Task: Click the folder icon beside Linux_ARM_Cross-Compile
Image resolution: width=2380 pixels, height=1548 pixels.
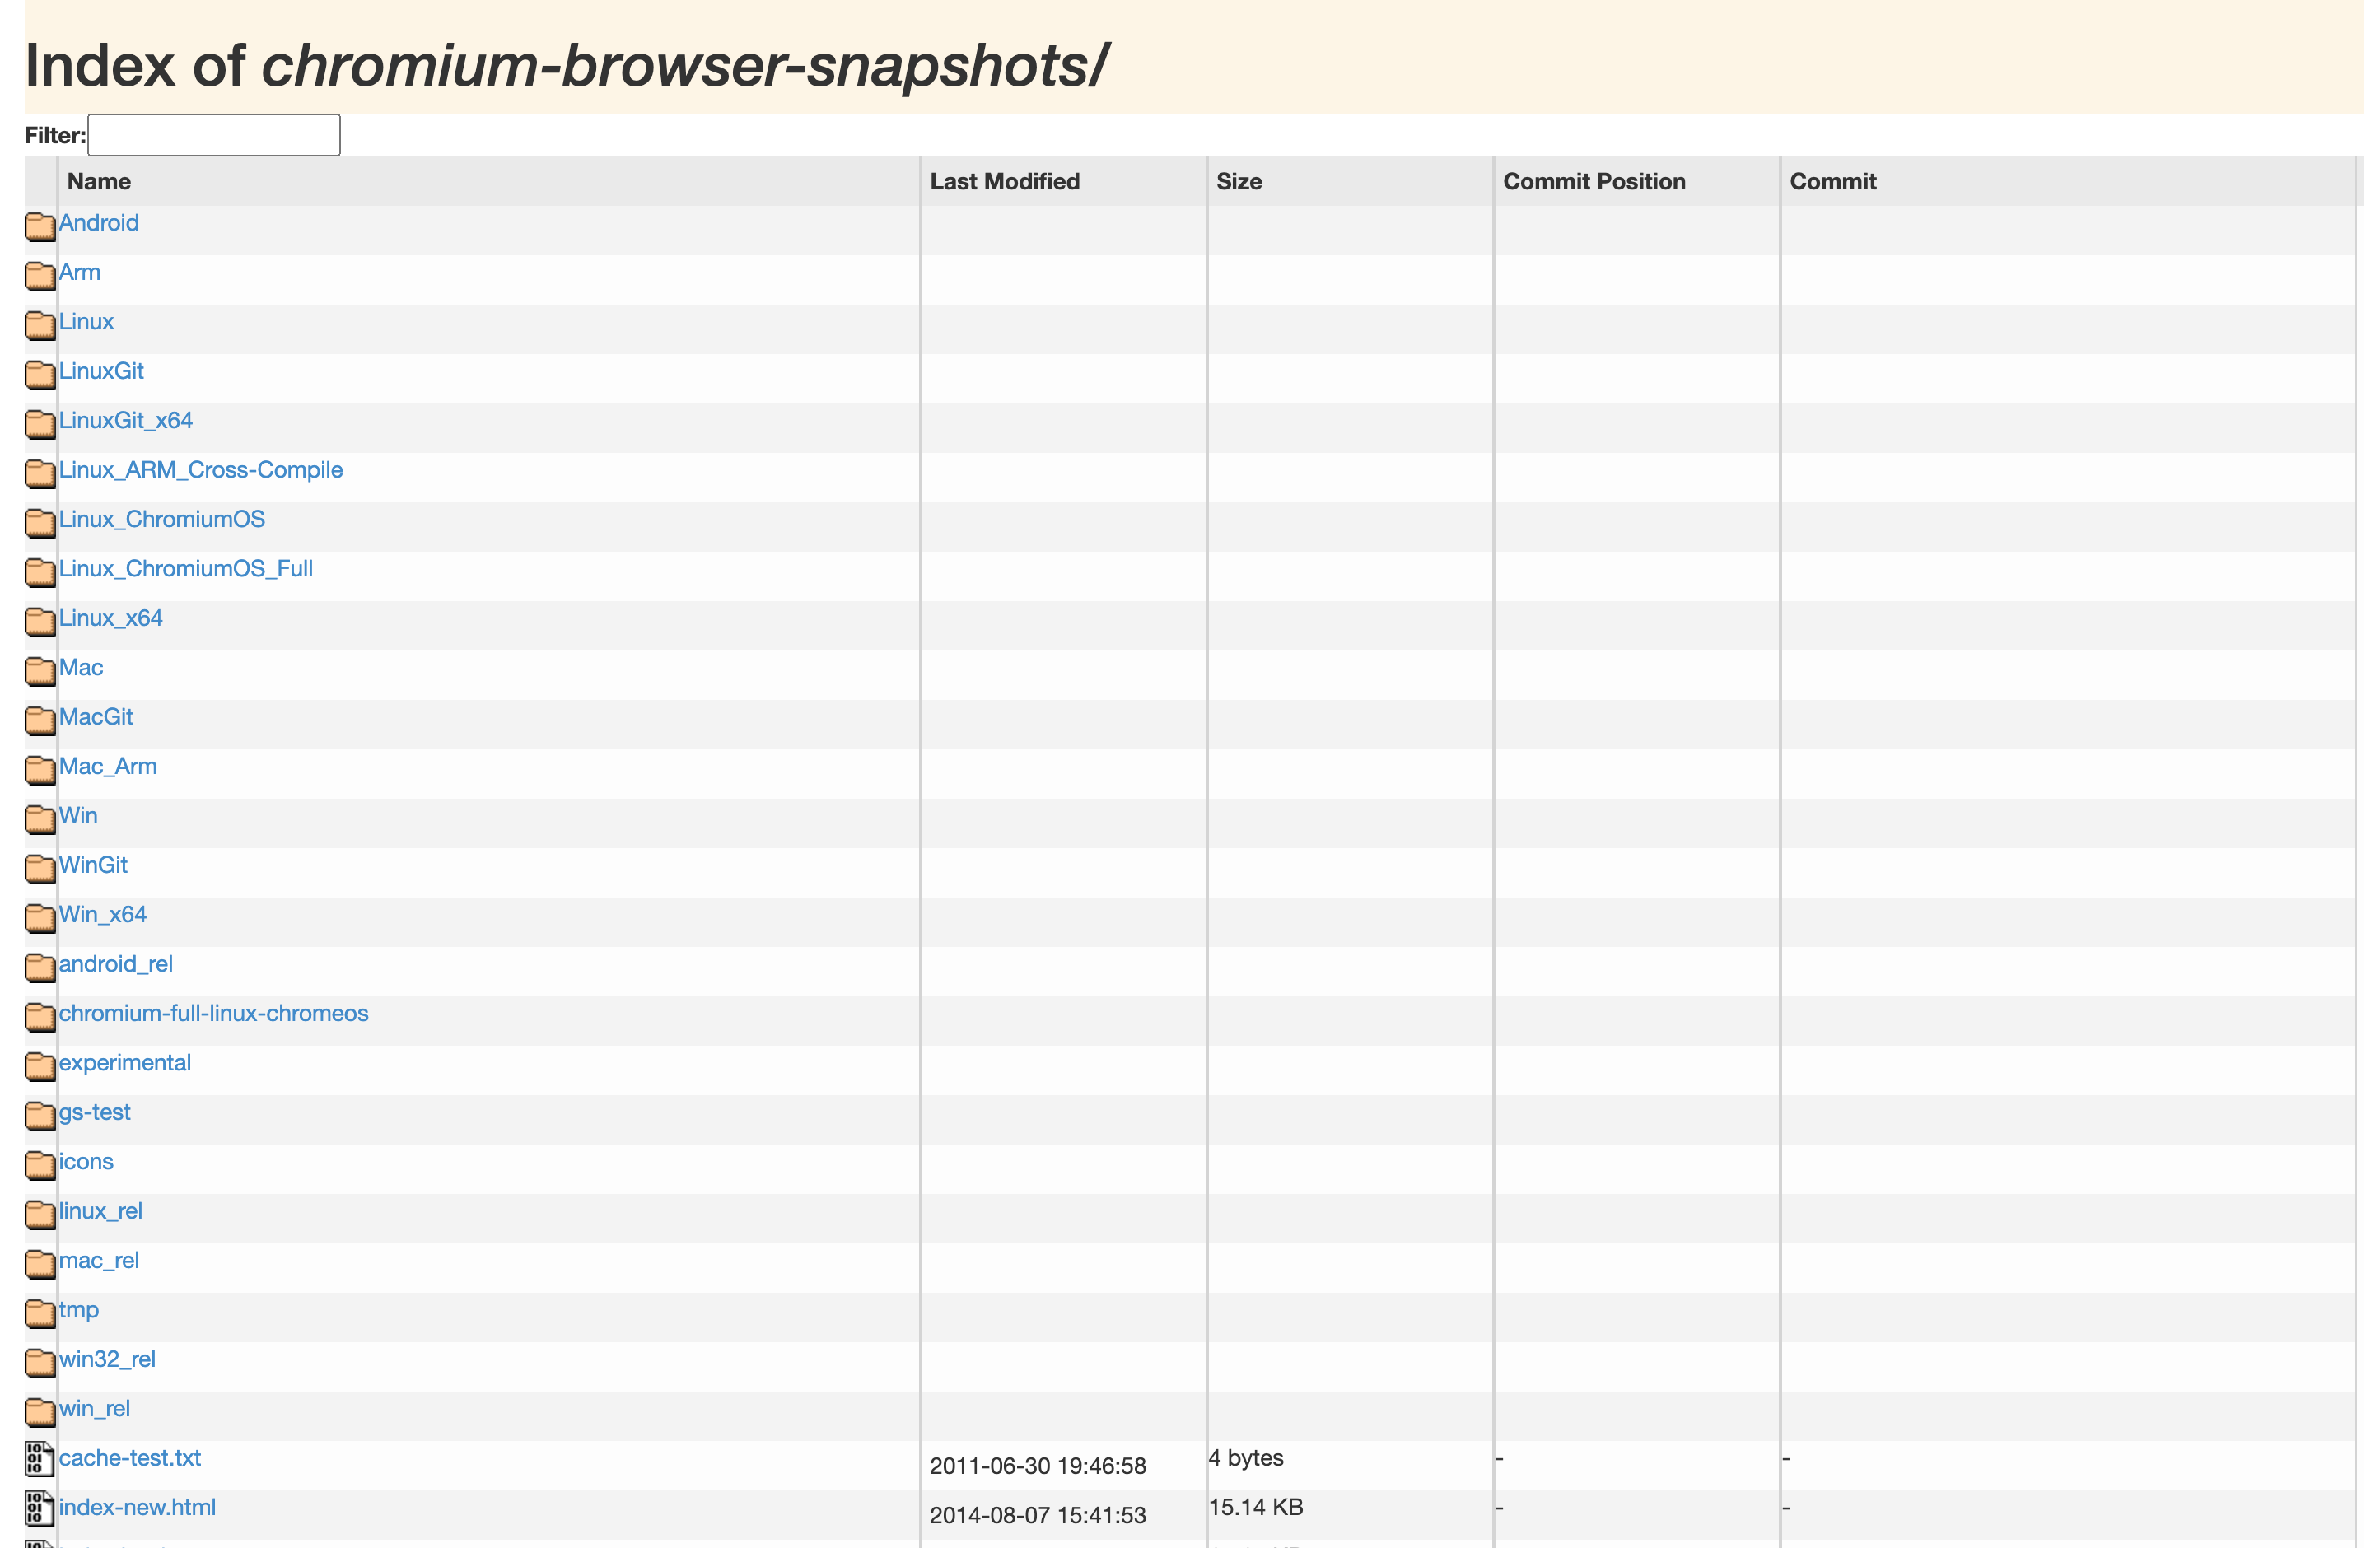Action: (x=40, y=473)
